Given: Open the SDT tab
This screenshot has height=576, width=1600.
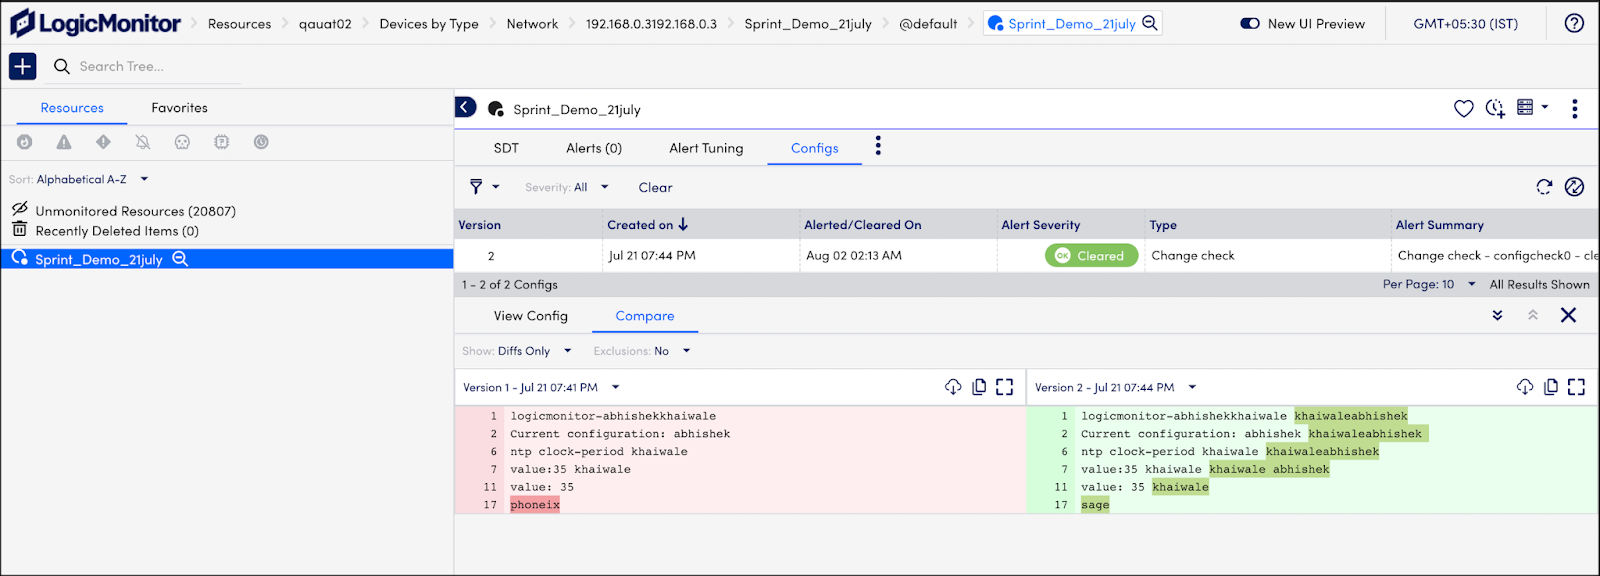Looking at the screenshot, I should point(506,148).
